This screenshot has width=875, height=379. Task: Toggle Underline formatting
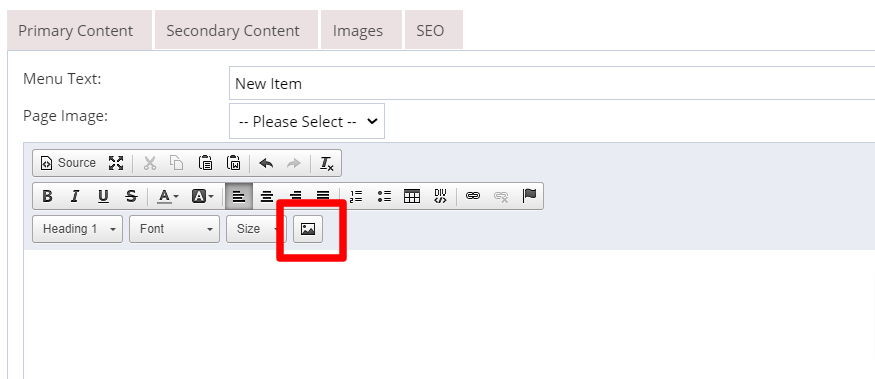(x=103, y=196)
